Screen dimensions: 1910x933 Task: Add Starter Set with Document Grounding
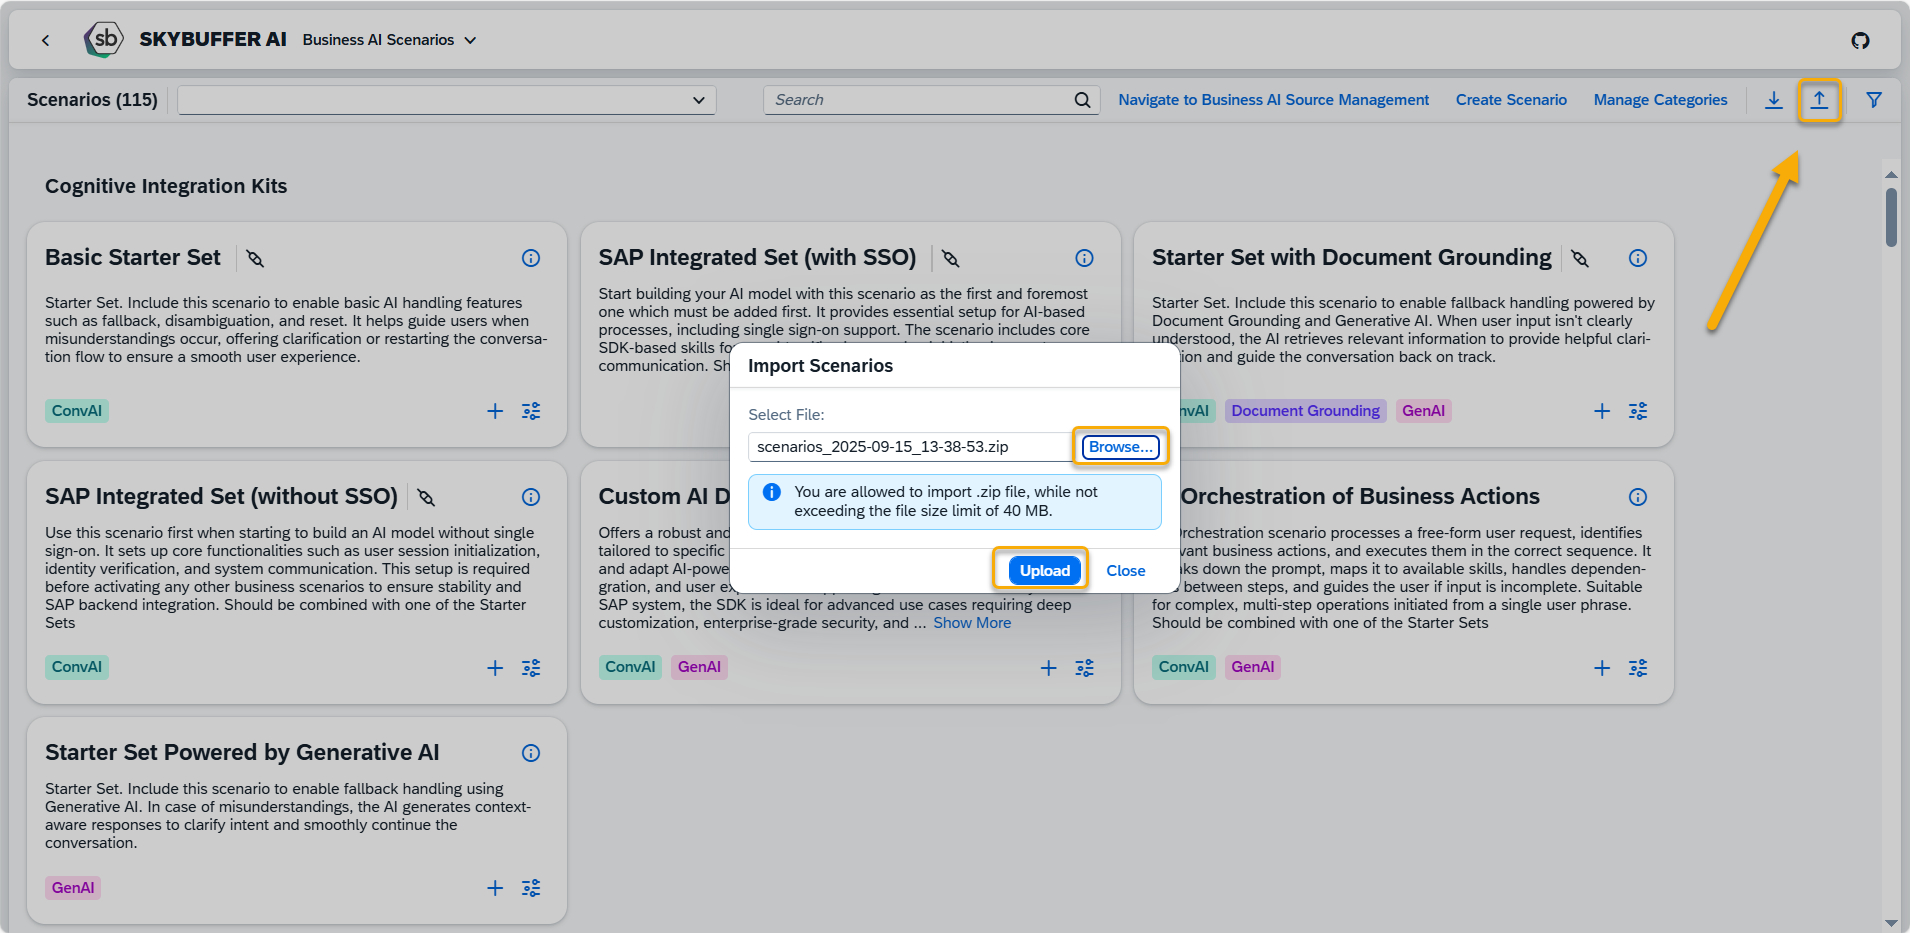1602,411
